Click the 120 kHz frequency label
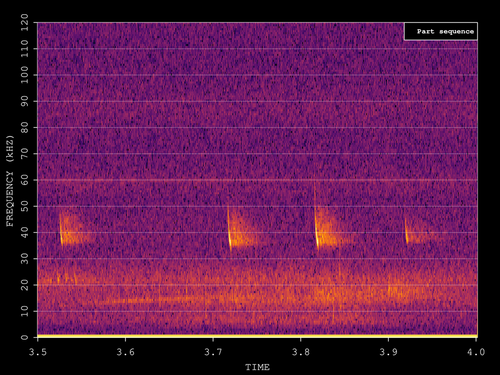This screenshot has width=500, height=375. coord(25,22)
